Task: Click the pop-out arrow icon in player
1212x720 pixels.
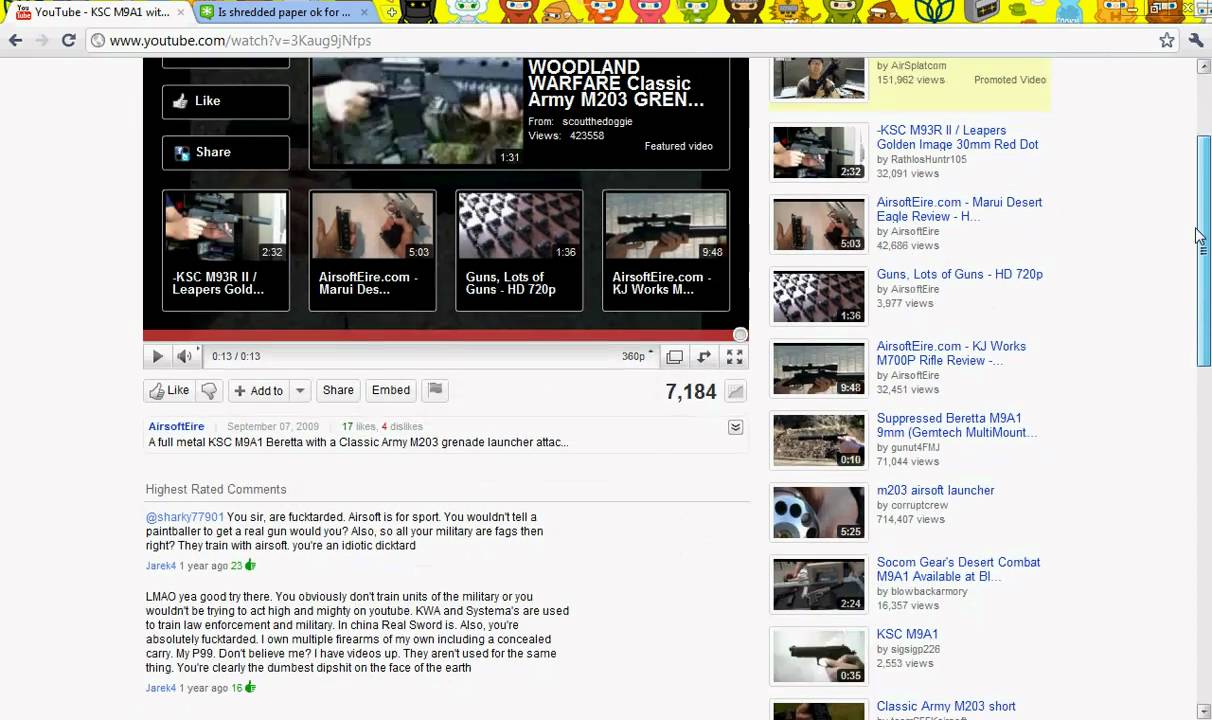Action: pyautogui.click(x=704, y=356)
